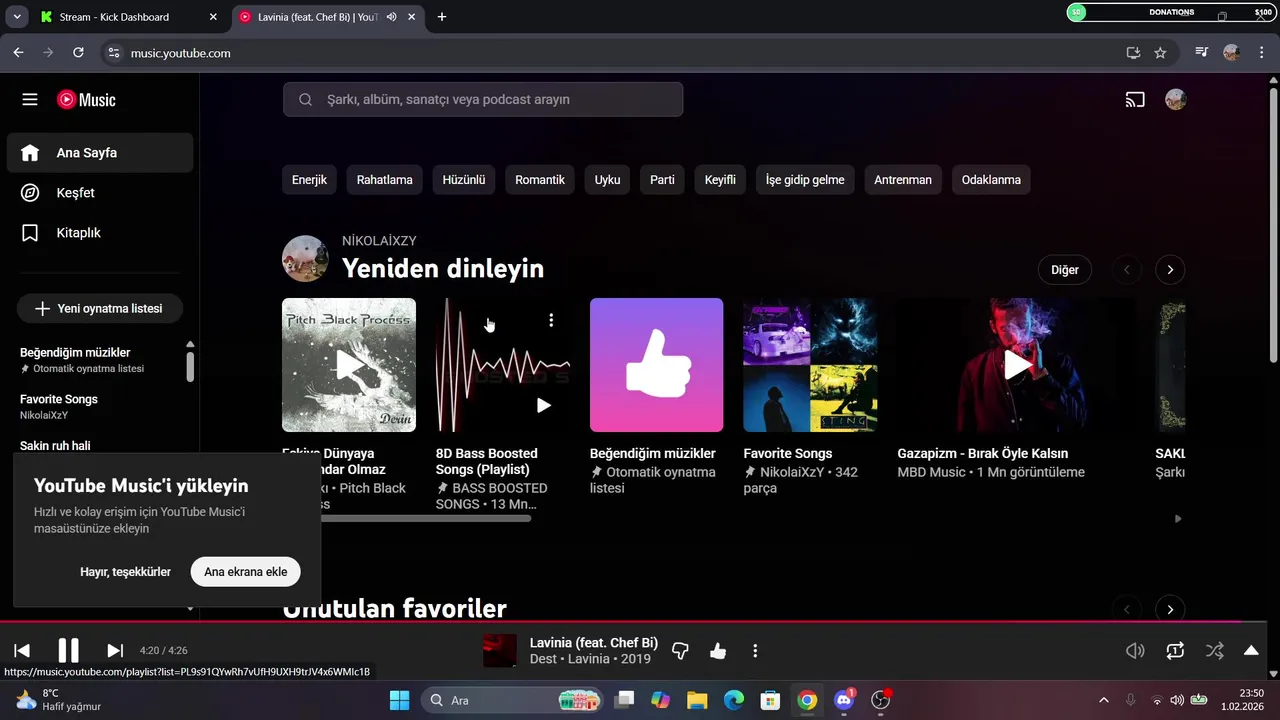Screen dimensions: 1280x720
Task: Show hidden system tray icons
Action: coord(1104,700)
